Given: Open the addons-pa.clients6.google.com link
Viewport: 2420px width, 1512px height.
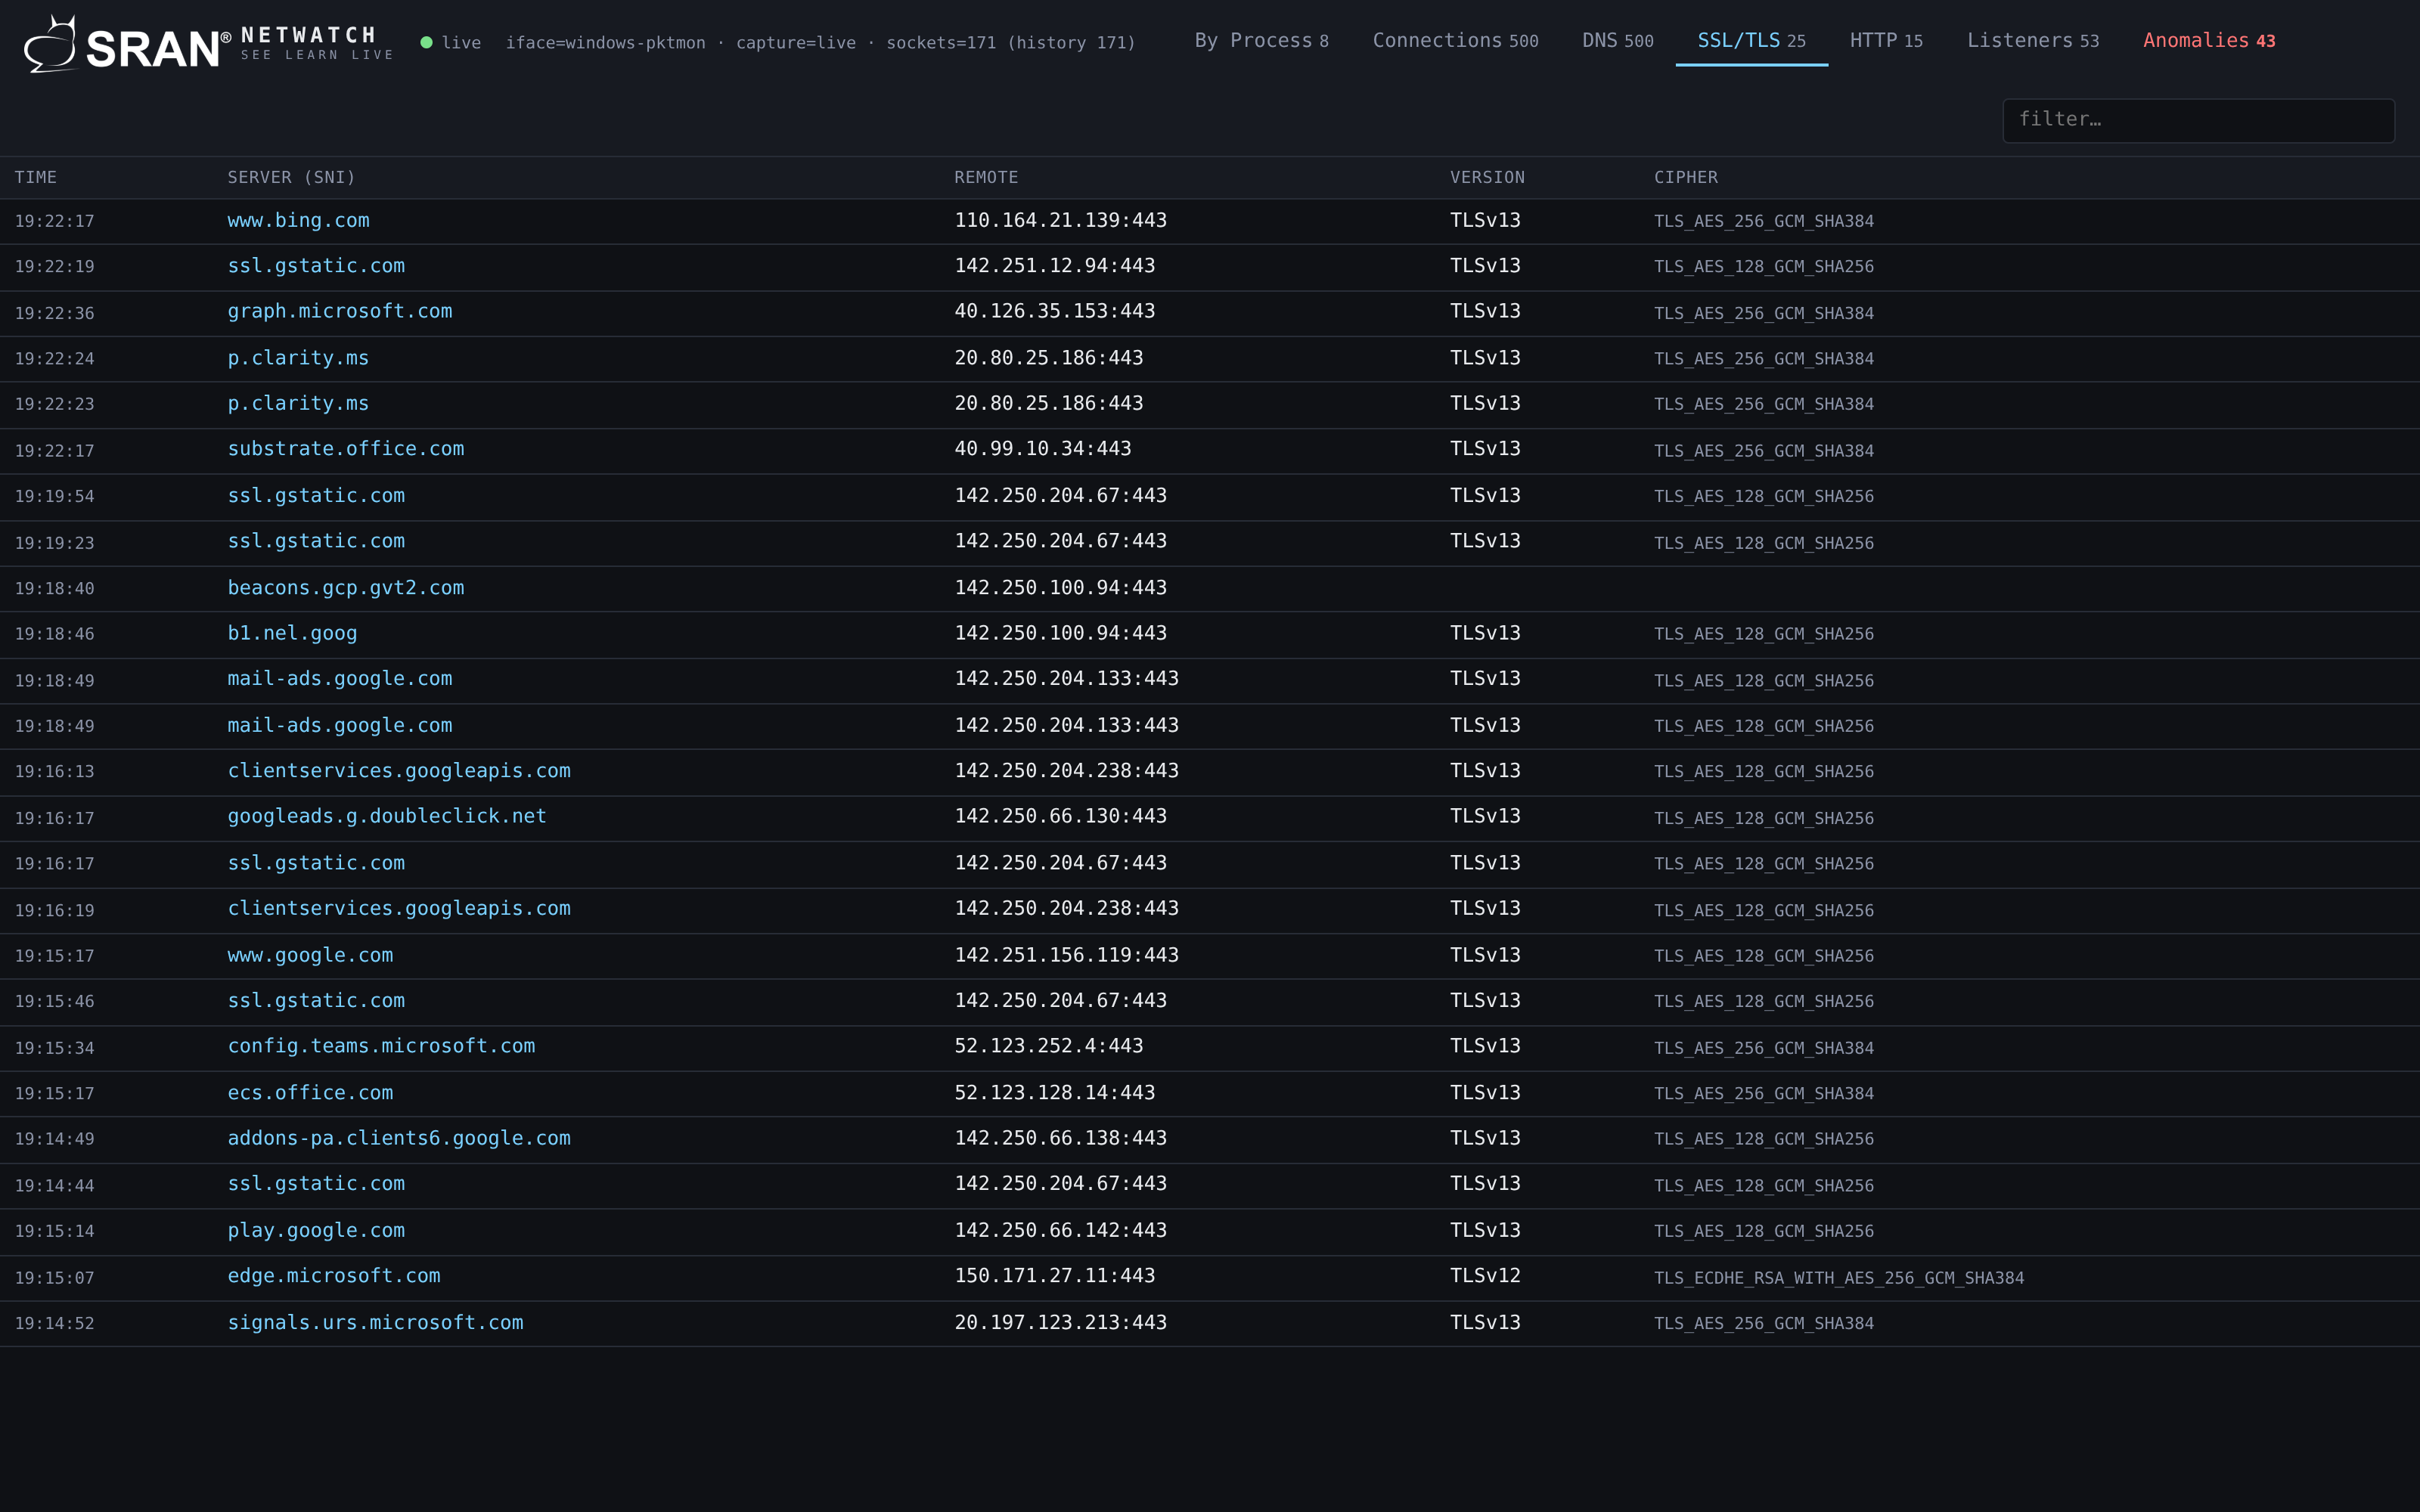Looking at the screenshot, I should [x=399, y=1139].
